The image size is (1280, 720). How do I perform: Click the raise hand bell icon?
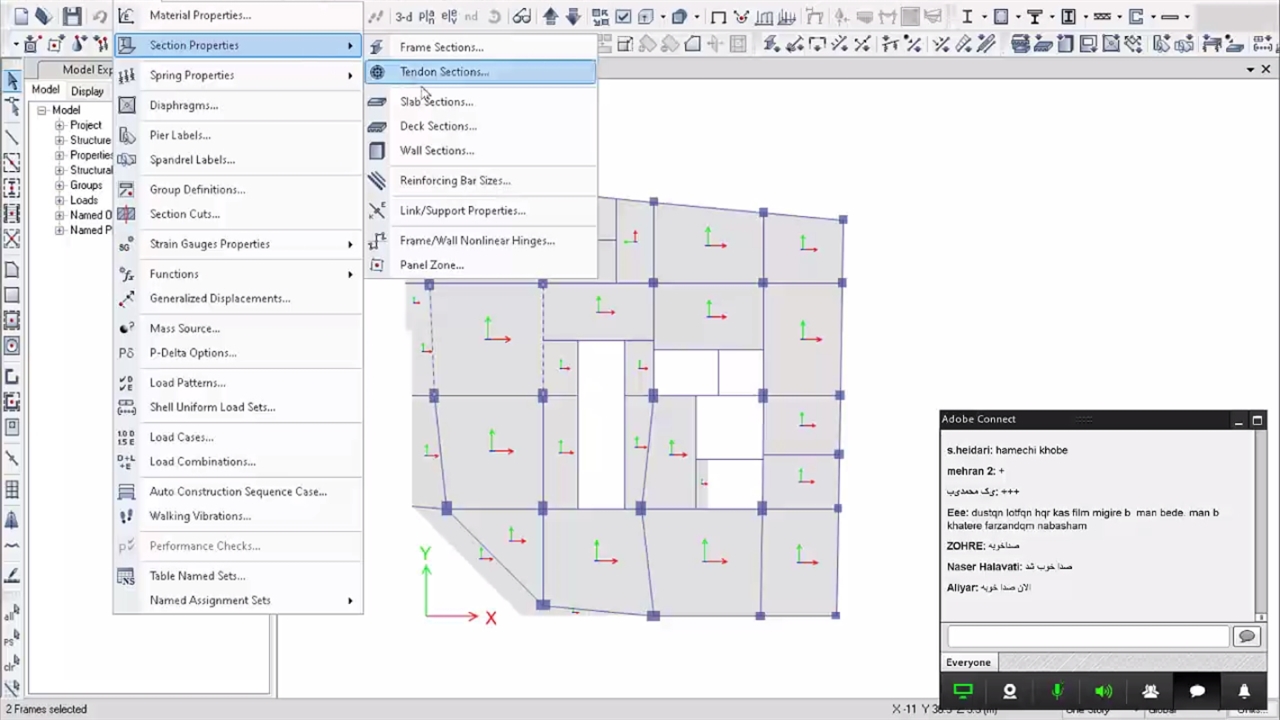1244,691
